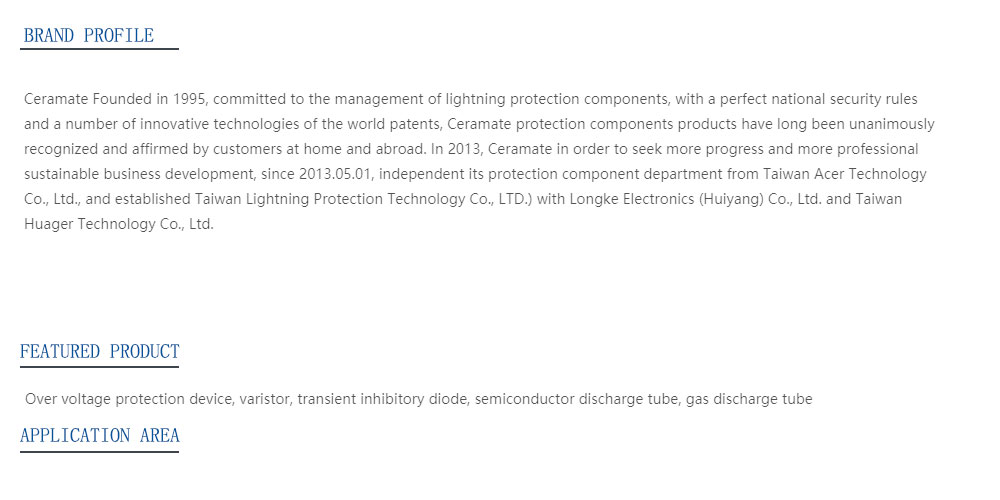This screenshot has height=500, width=1000.
Task: Select the FEATURED PRODUCT heading
Action: pyautogui.click(x=99, y=351)
